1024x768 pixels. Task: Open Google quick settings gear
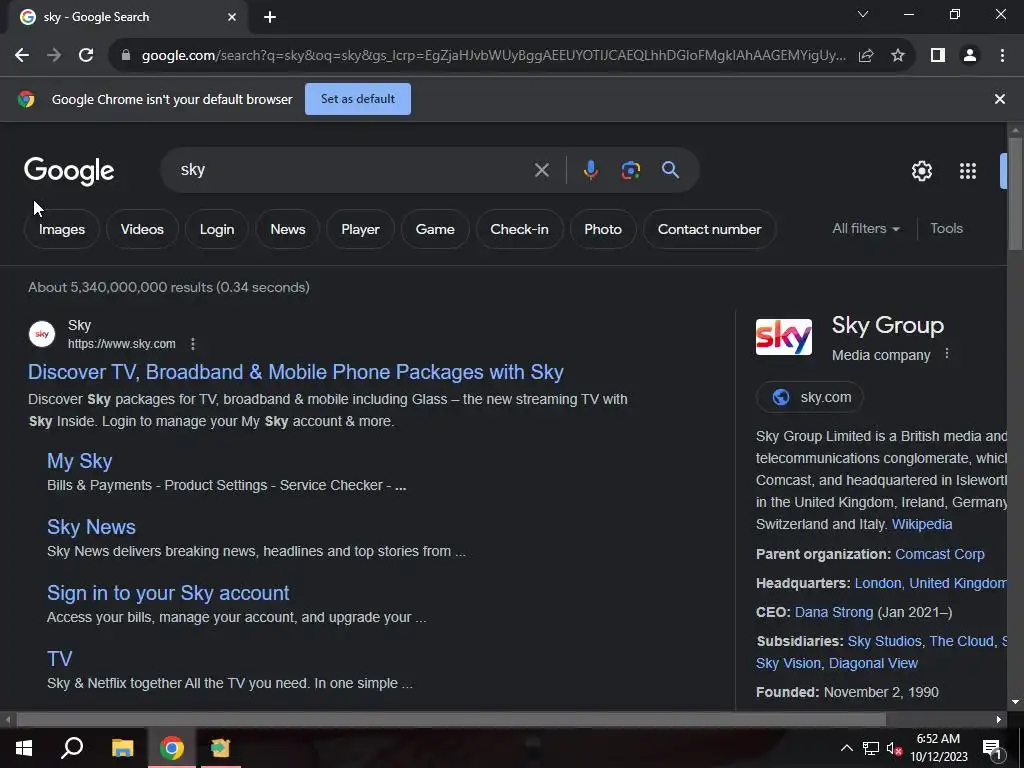[x=921, y=171]
